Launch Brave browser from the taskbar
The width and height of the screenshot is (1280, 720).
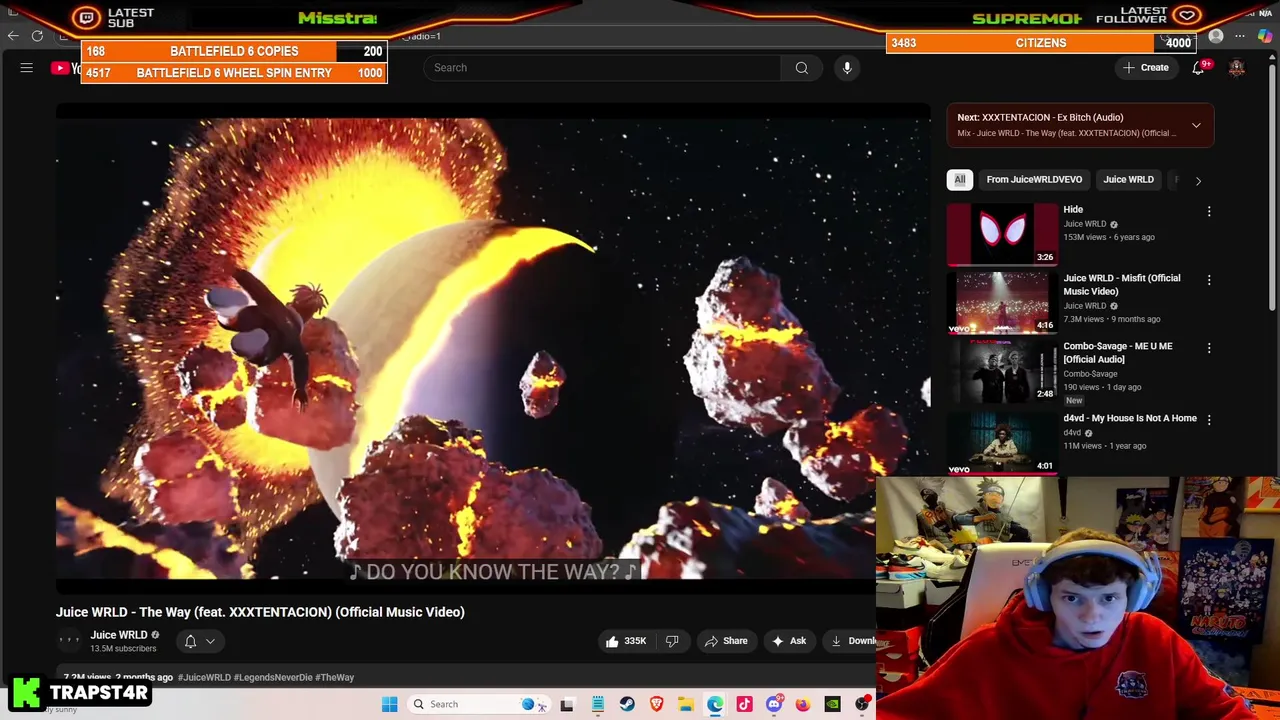pyautogui.click(x=656, y=704)
